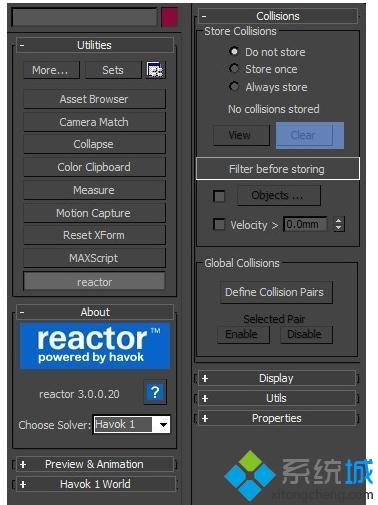
Task: Click the object name field at top
Action: tap(84, 17)
